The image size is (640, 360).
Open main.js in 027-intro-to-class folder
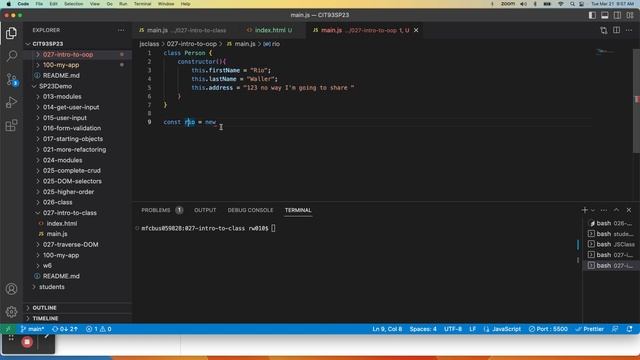pos(57,234)
